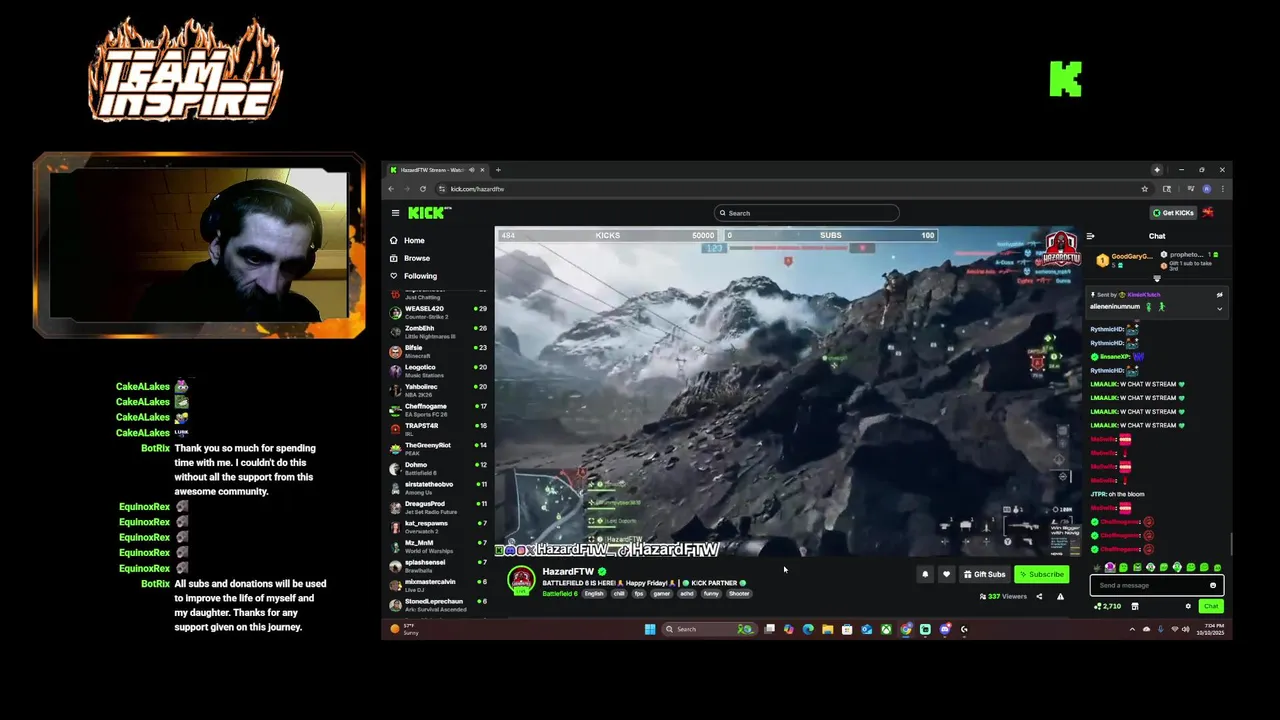
Task: Unpin the pinned chat message icon
Action: [1219, 295]
